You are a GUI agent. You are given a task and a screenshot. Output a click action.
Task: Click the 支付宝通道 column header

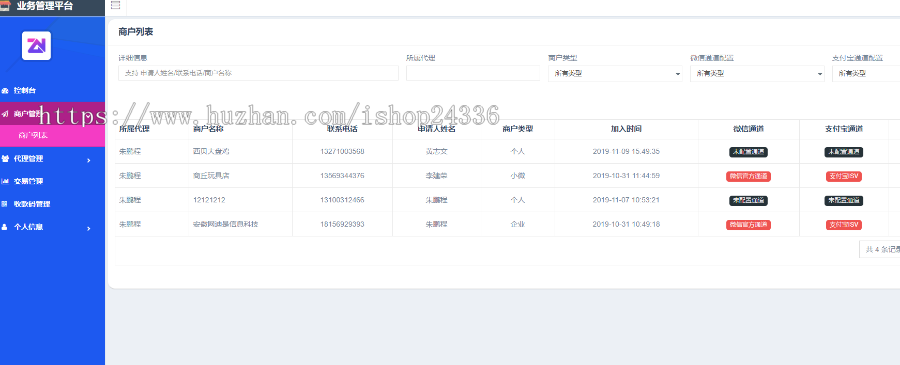click(x=844, y=129)
